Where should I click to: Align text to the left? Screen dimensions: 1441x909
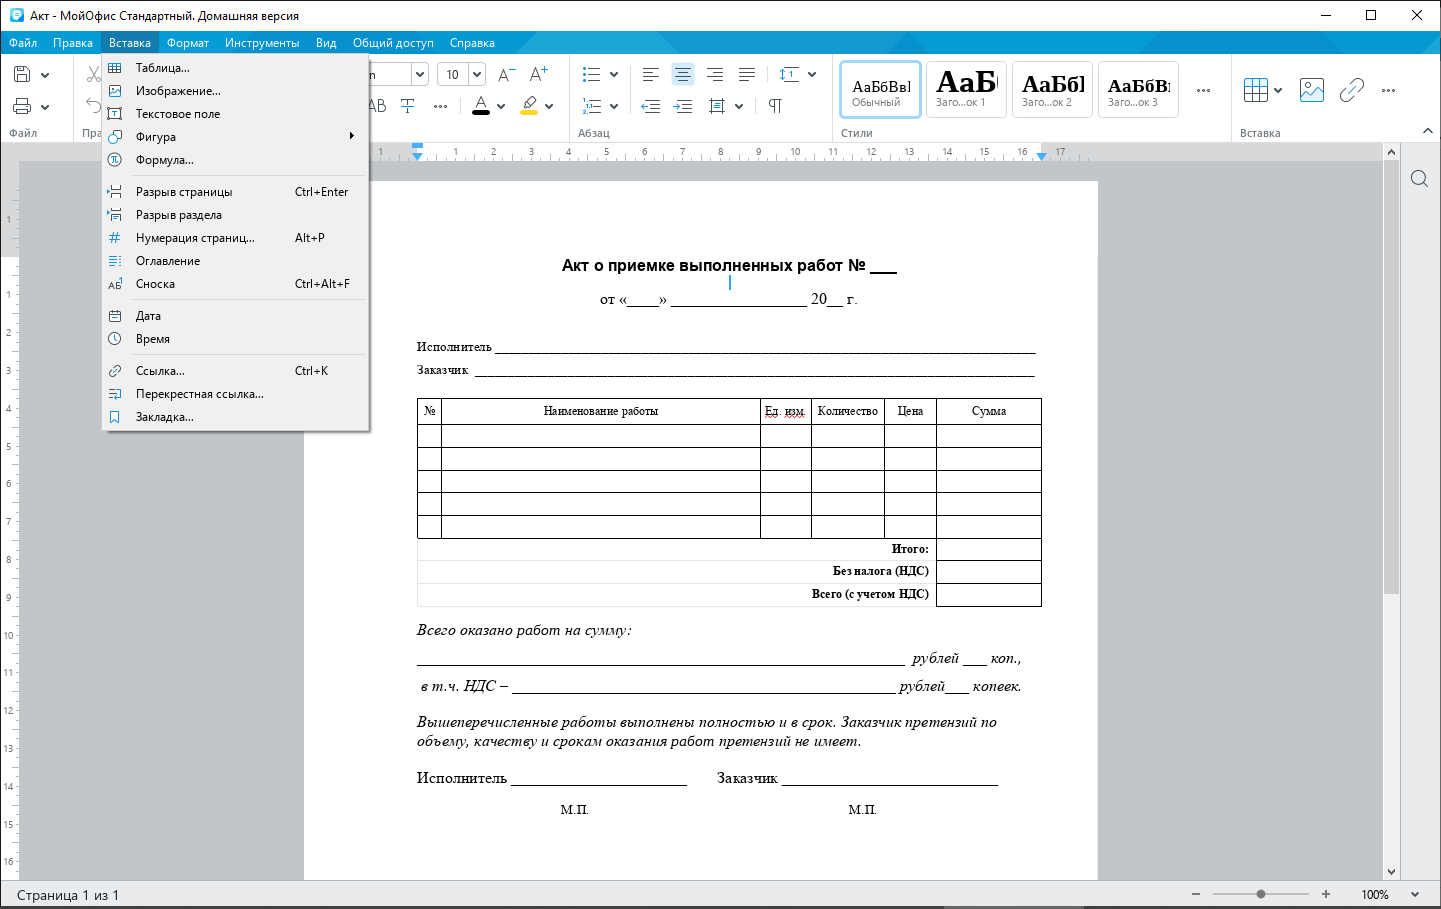click(x=650, y=74)
